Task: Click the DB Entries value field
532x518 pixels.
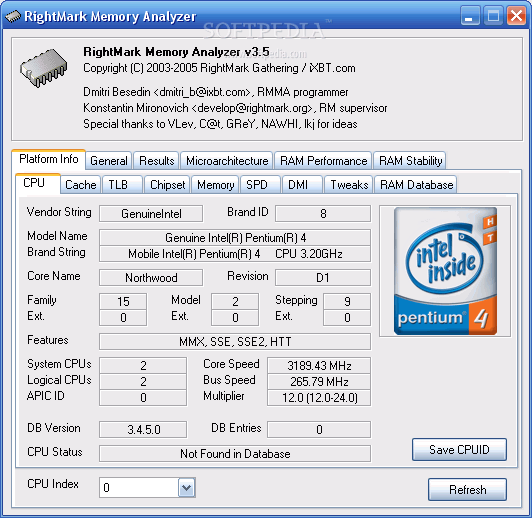Action: coord(319,429)
